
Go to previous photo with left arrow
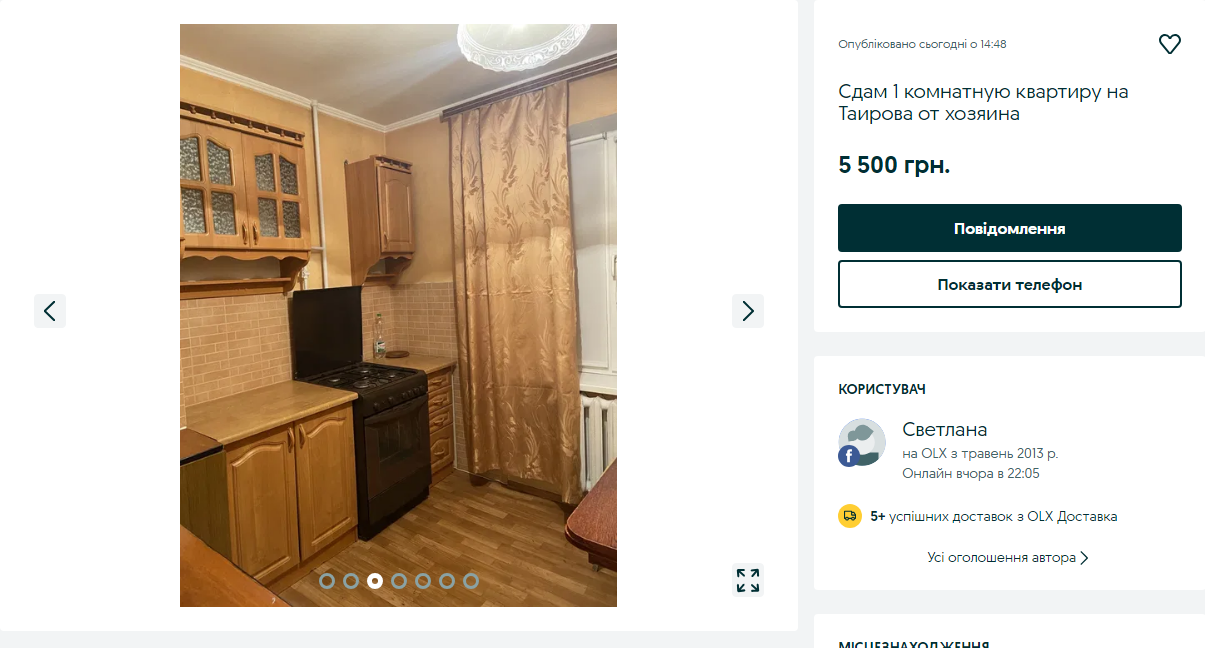point(50,311)
